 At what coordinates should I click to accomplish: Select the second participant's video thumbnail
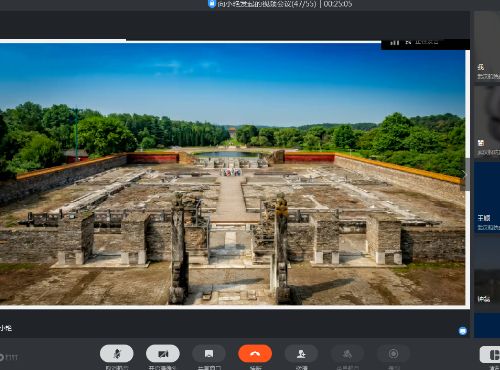click(487, 122)
